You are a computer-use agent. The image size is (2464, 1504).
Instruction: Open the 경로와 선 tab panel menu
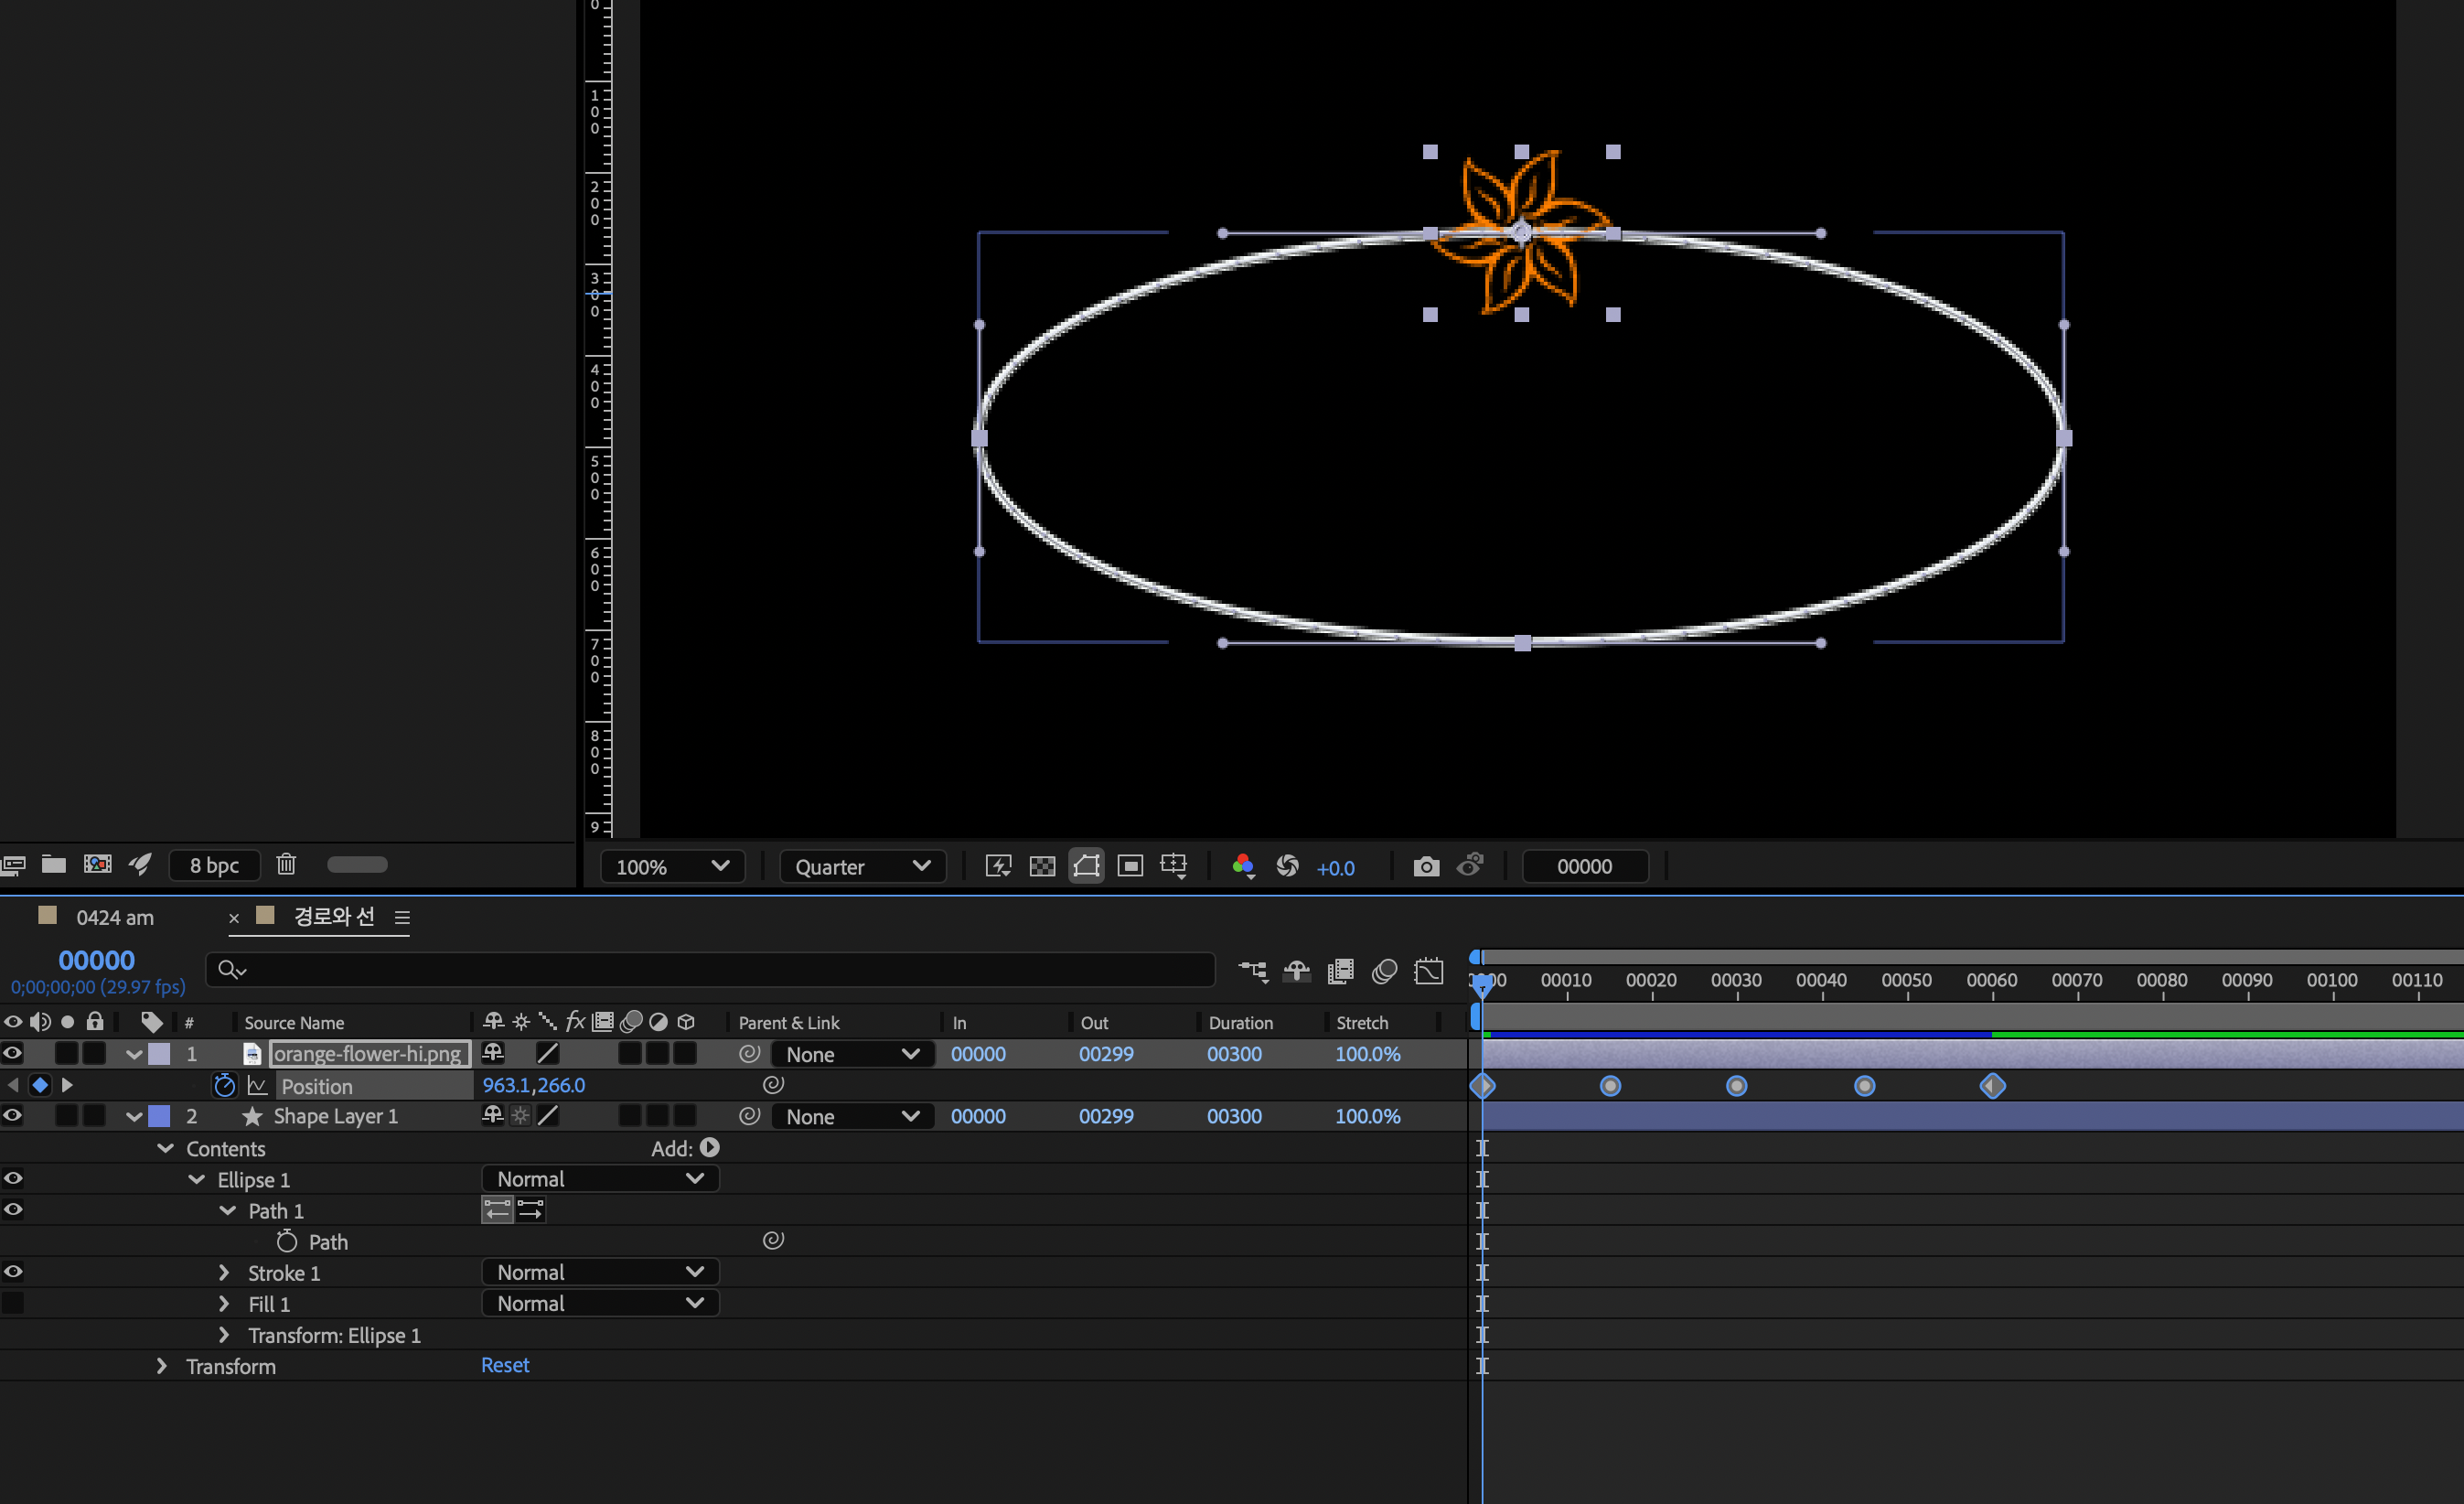(402, 917)
